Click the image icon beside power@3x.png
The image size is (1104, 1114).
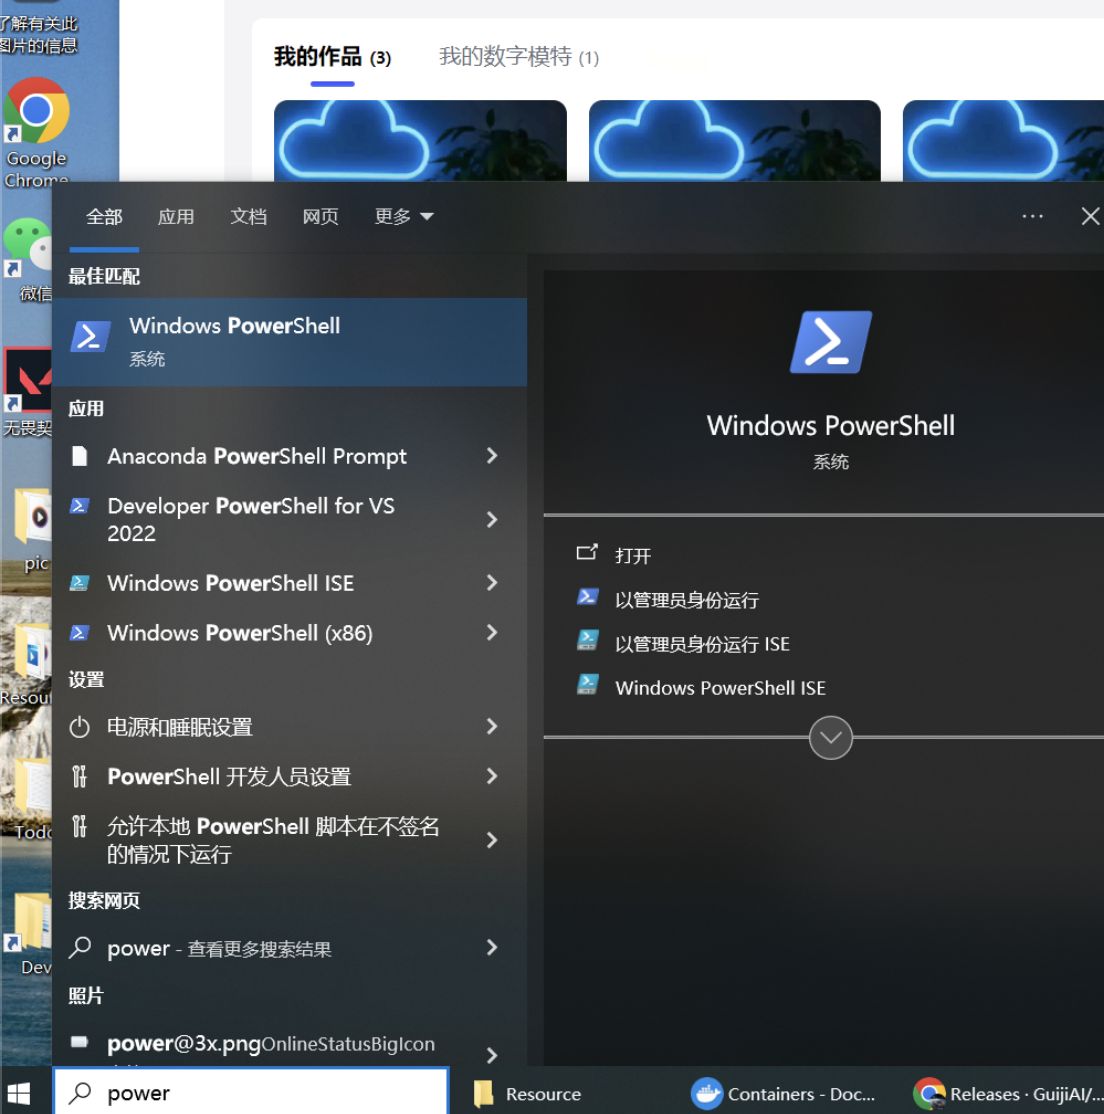tap(80, 1042)
